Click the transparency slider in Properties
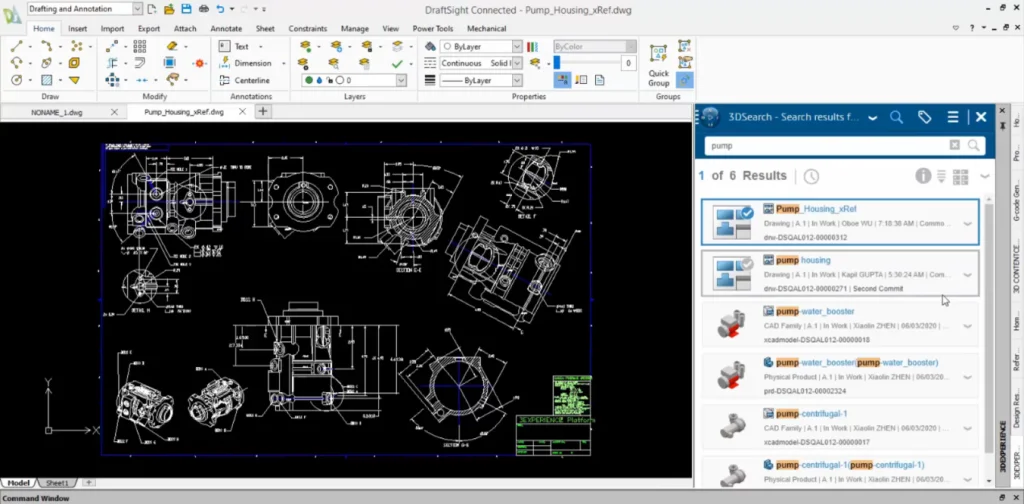1024x504 pixels. (588, 63)
